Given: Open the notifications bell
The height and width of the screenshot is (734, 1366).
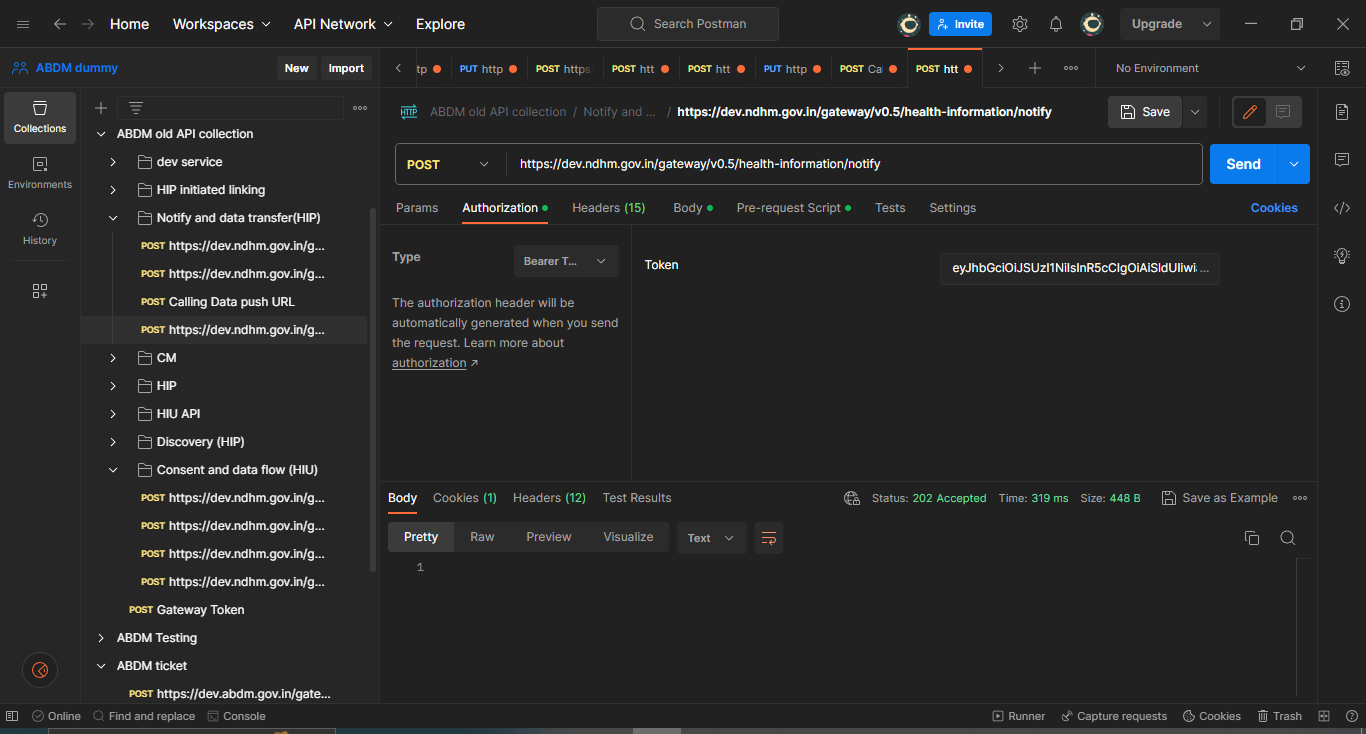Looking at the screenshot, I should pos(1056,24).
